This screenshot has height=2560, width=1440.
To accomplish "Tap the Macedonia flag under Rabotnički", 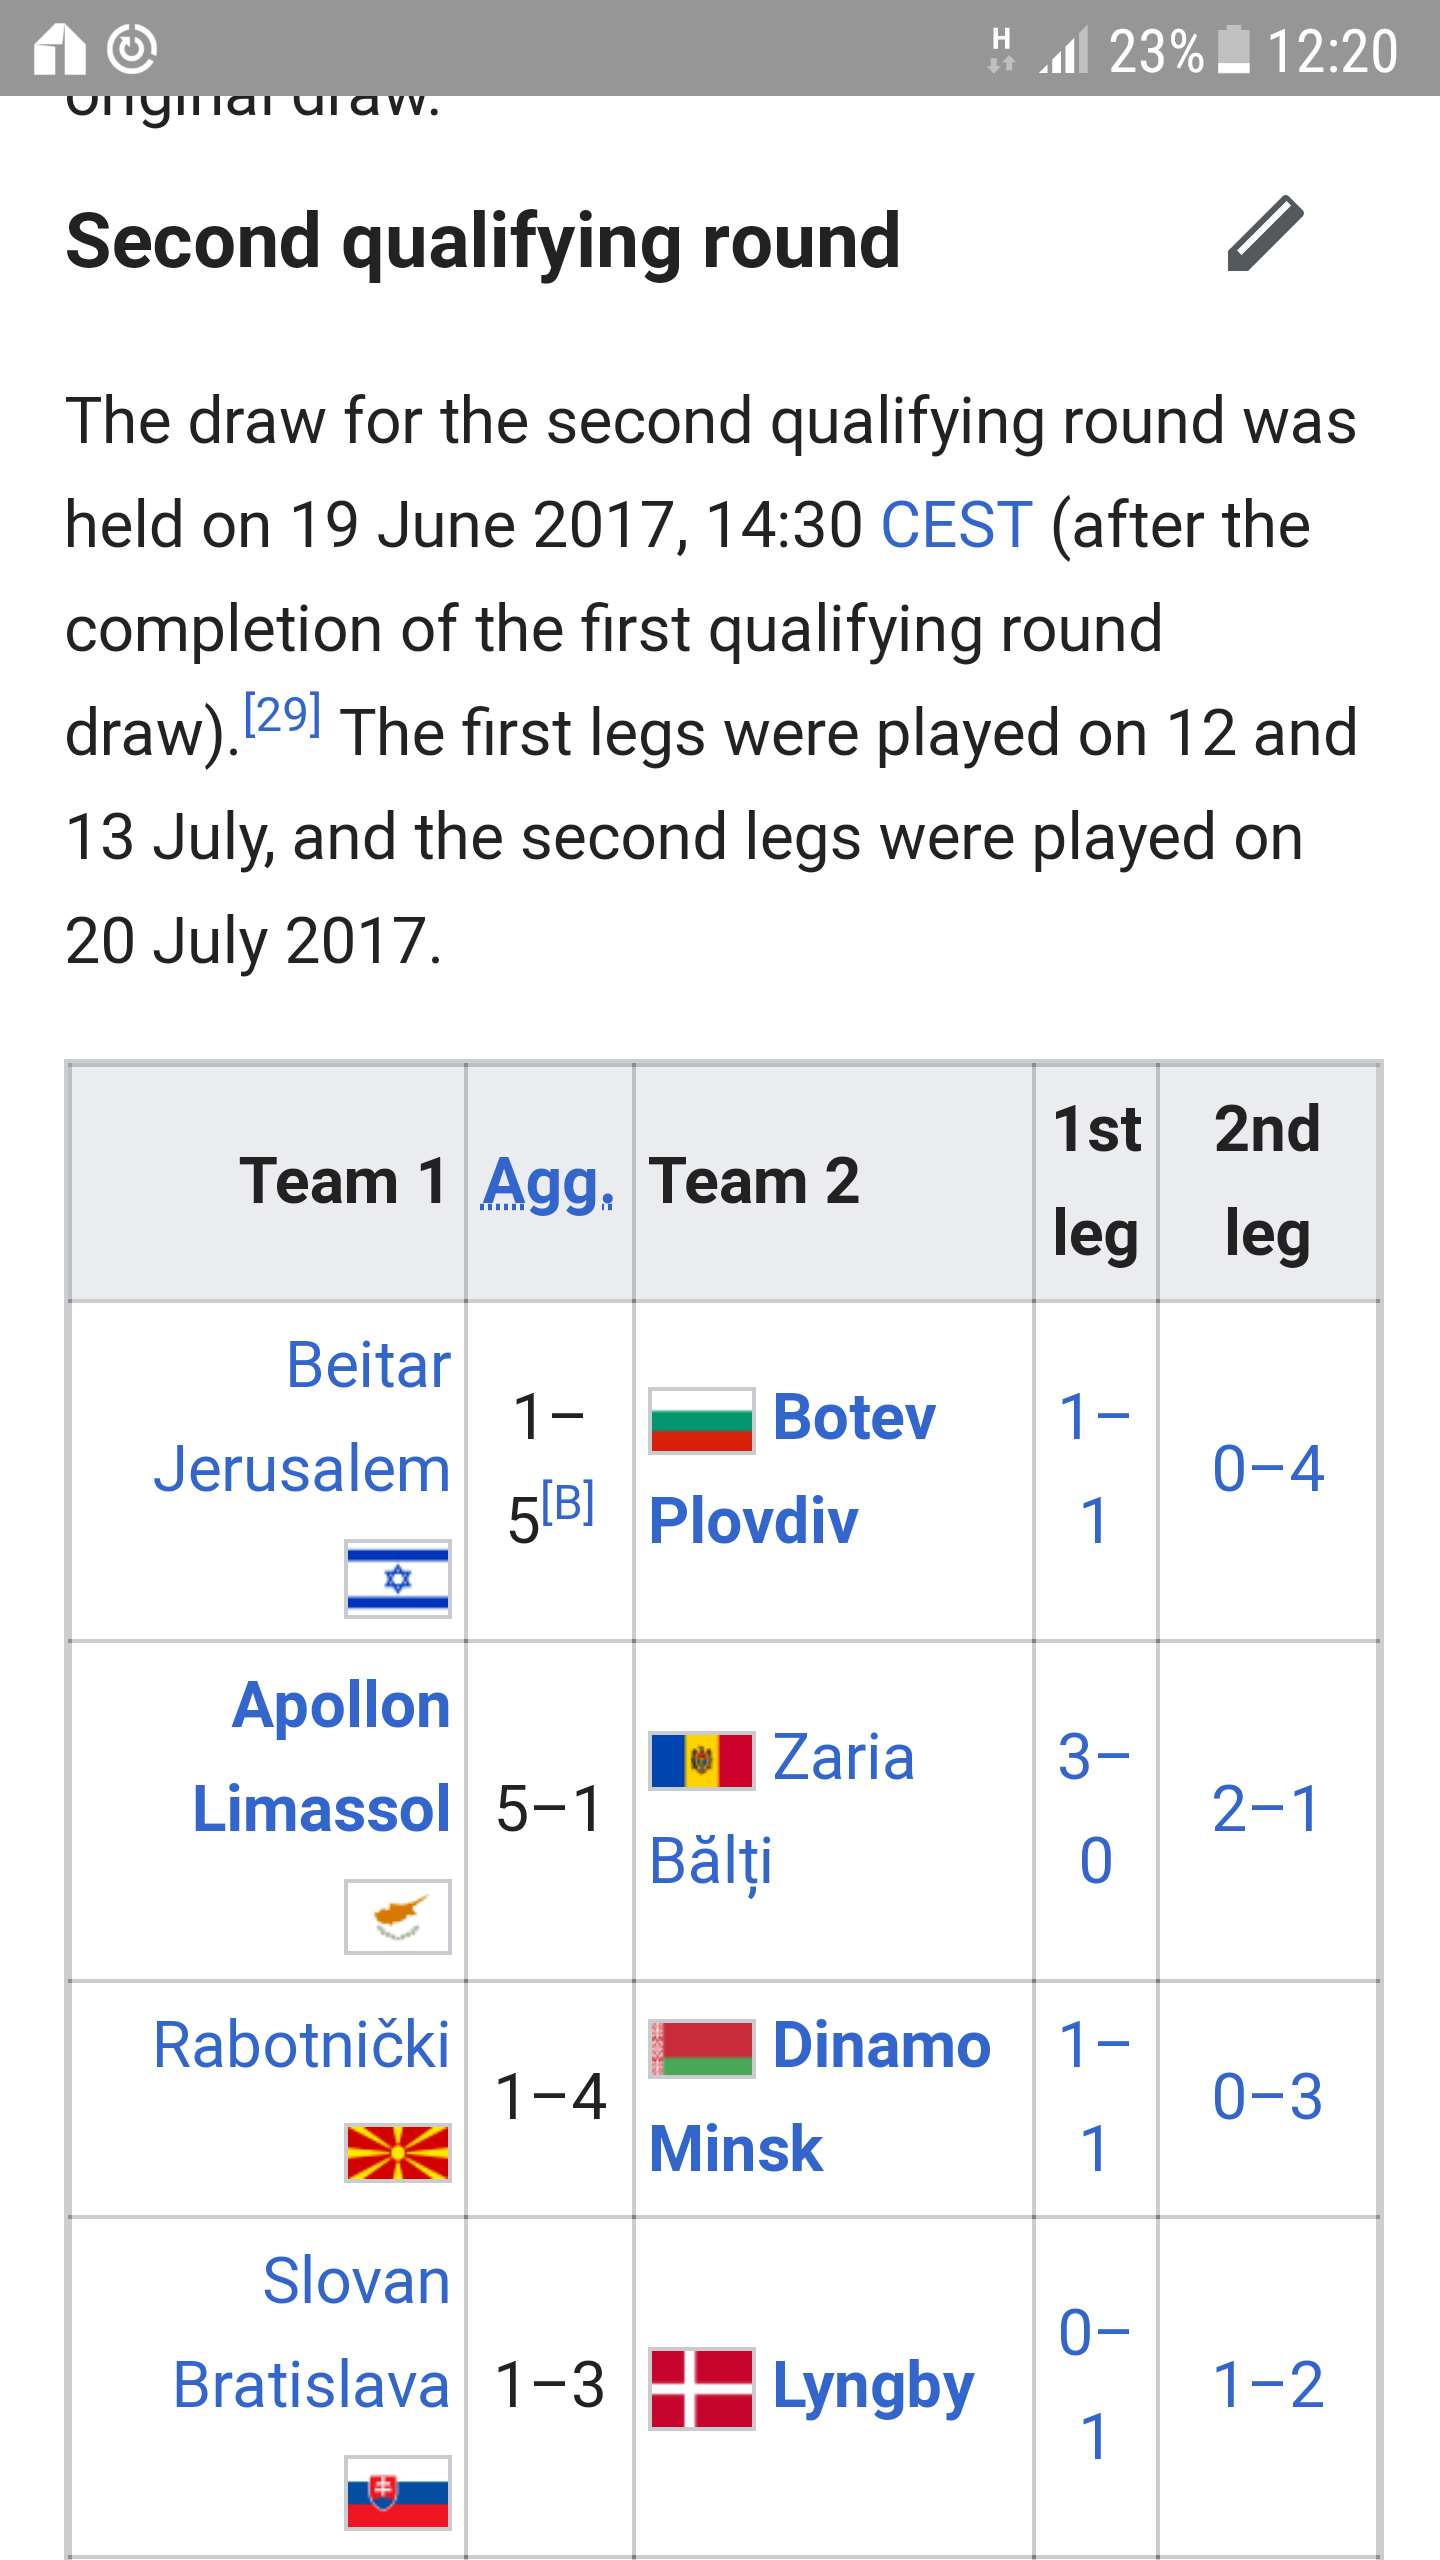I will click(x=398, y=2153).
